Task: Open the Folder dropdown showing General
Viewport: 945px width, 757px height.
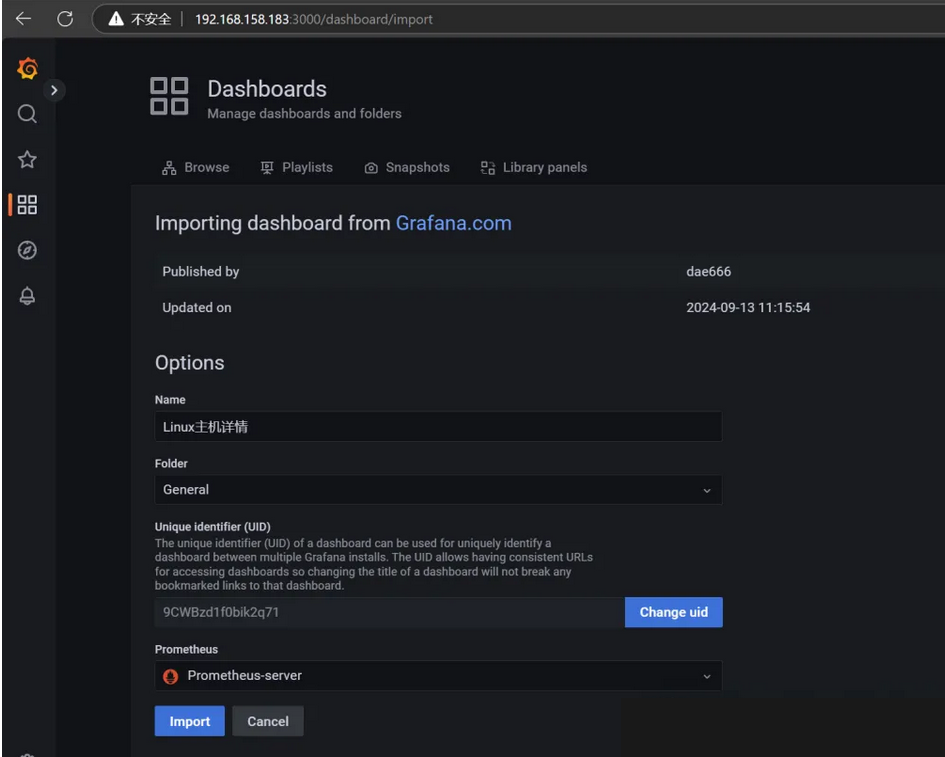Action: point(438,490)
